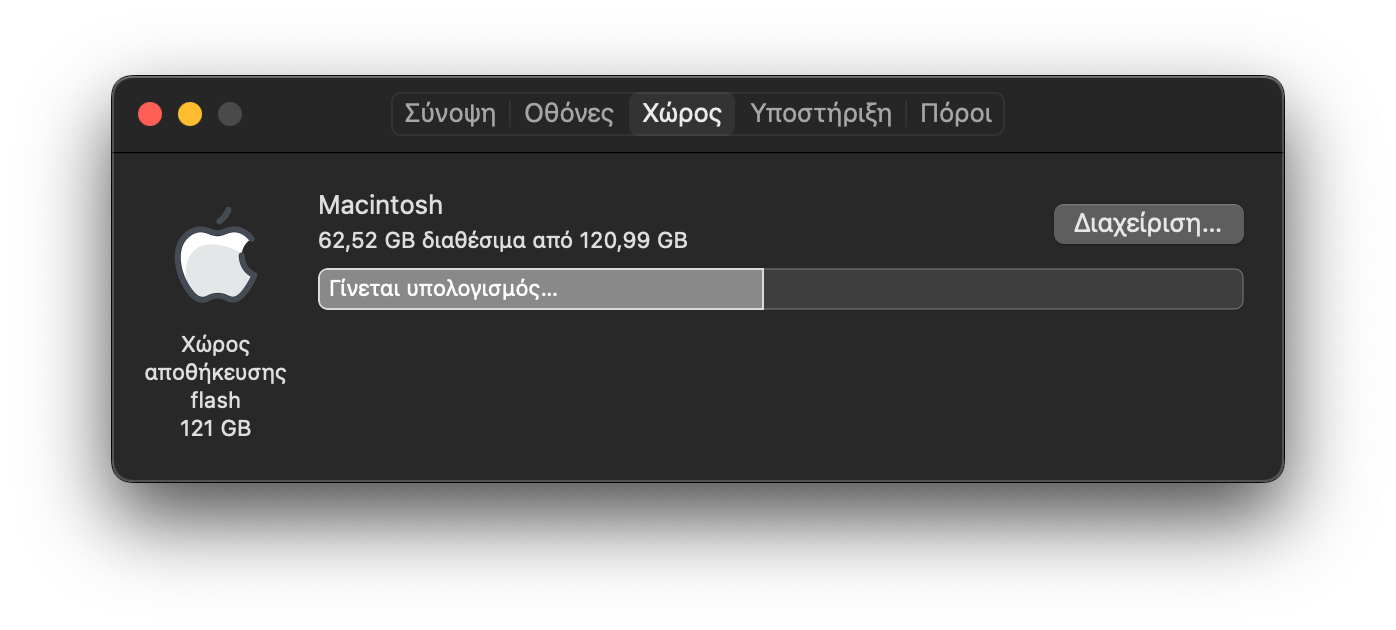Image resolution: width=1396 pixels, height=630 pixels.
Task: Open the Οθόνες tab
Action: pos(569,113)
